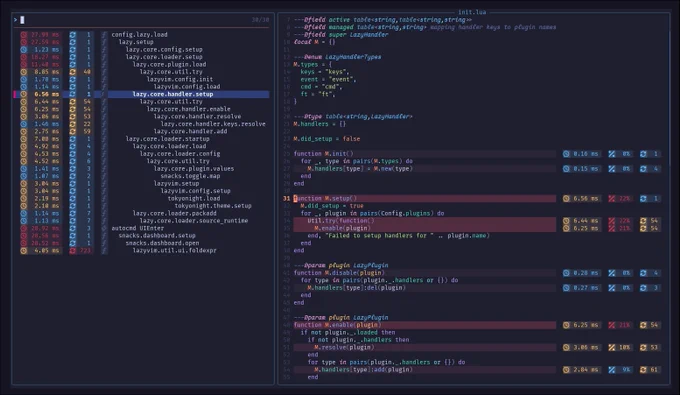
Task: Click the clock icon on lazy.core.handler.setup row
Action: click(23, 94)
